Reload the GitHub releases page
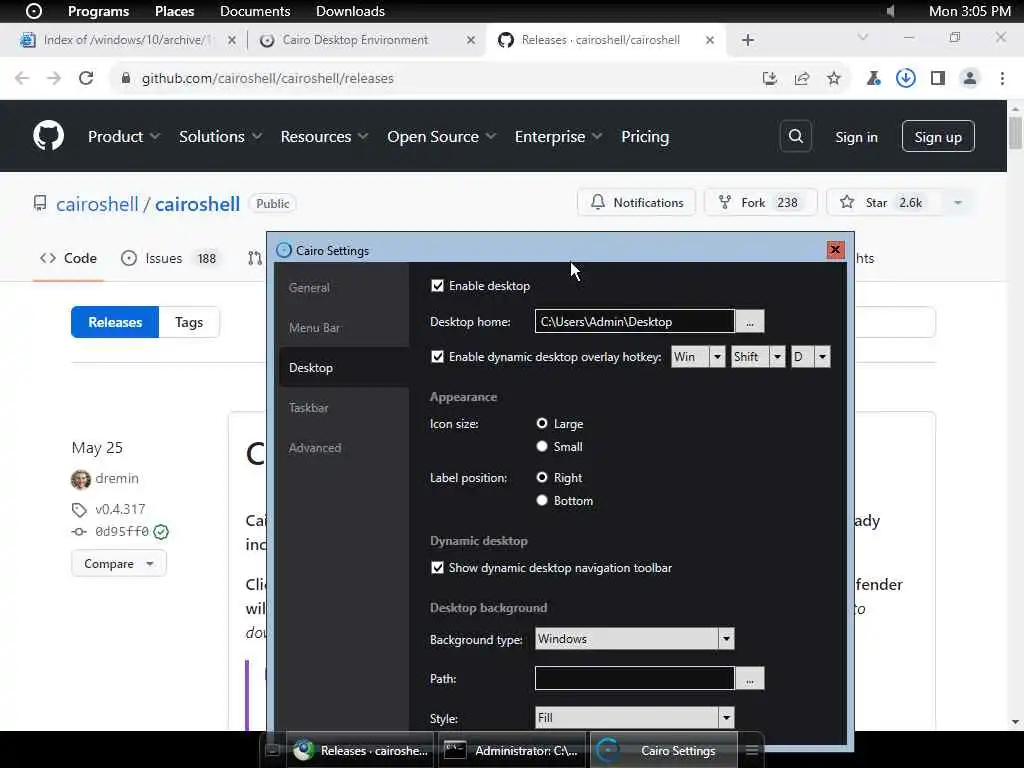The width and height of the screenshot is (1024, 768). click(x=86, y=78)
